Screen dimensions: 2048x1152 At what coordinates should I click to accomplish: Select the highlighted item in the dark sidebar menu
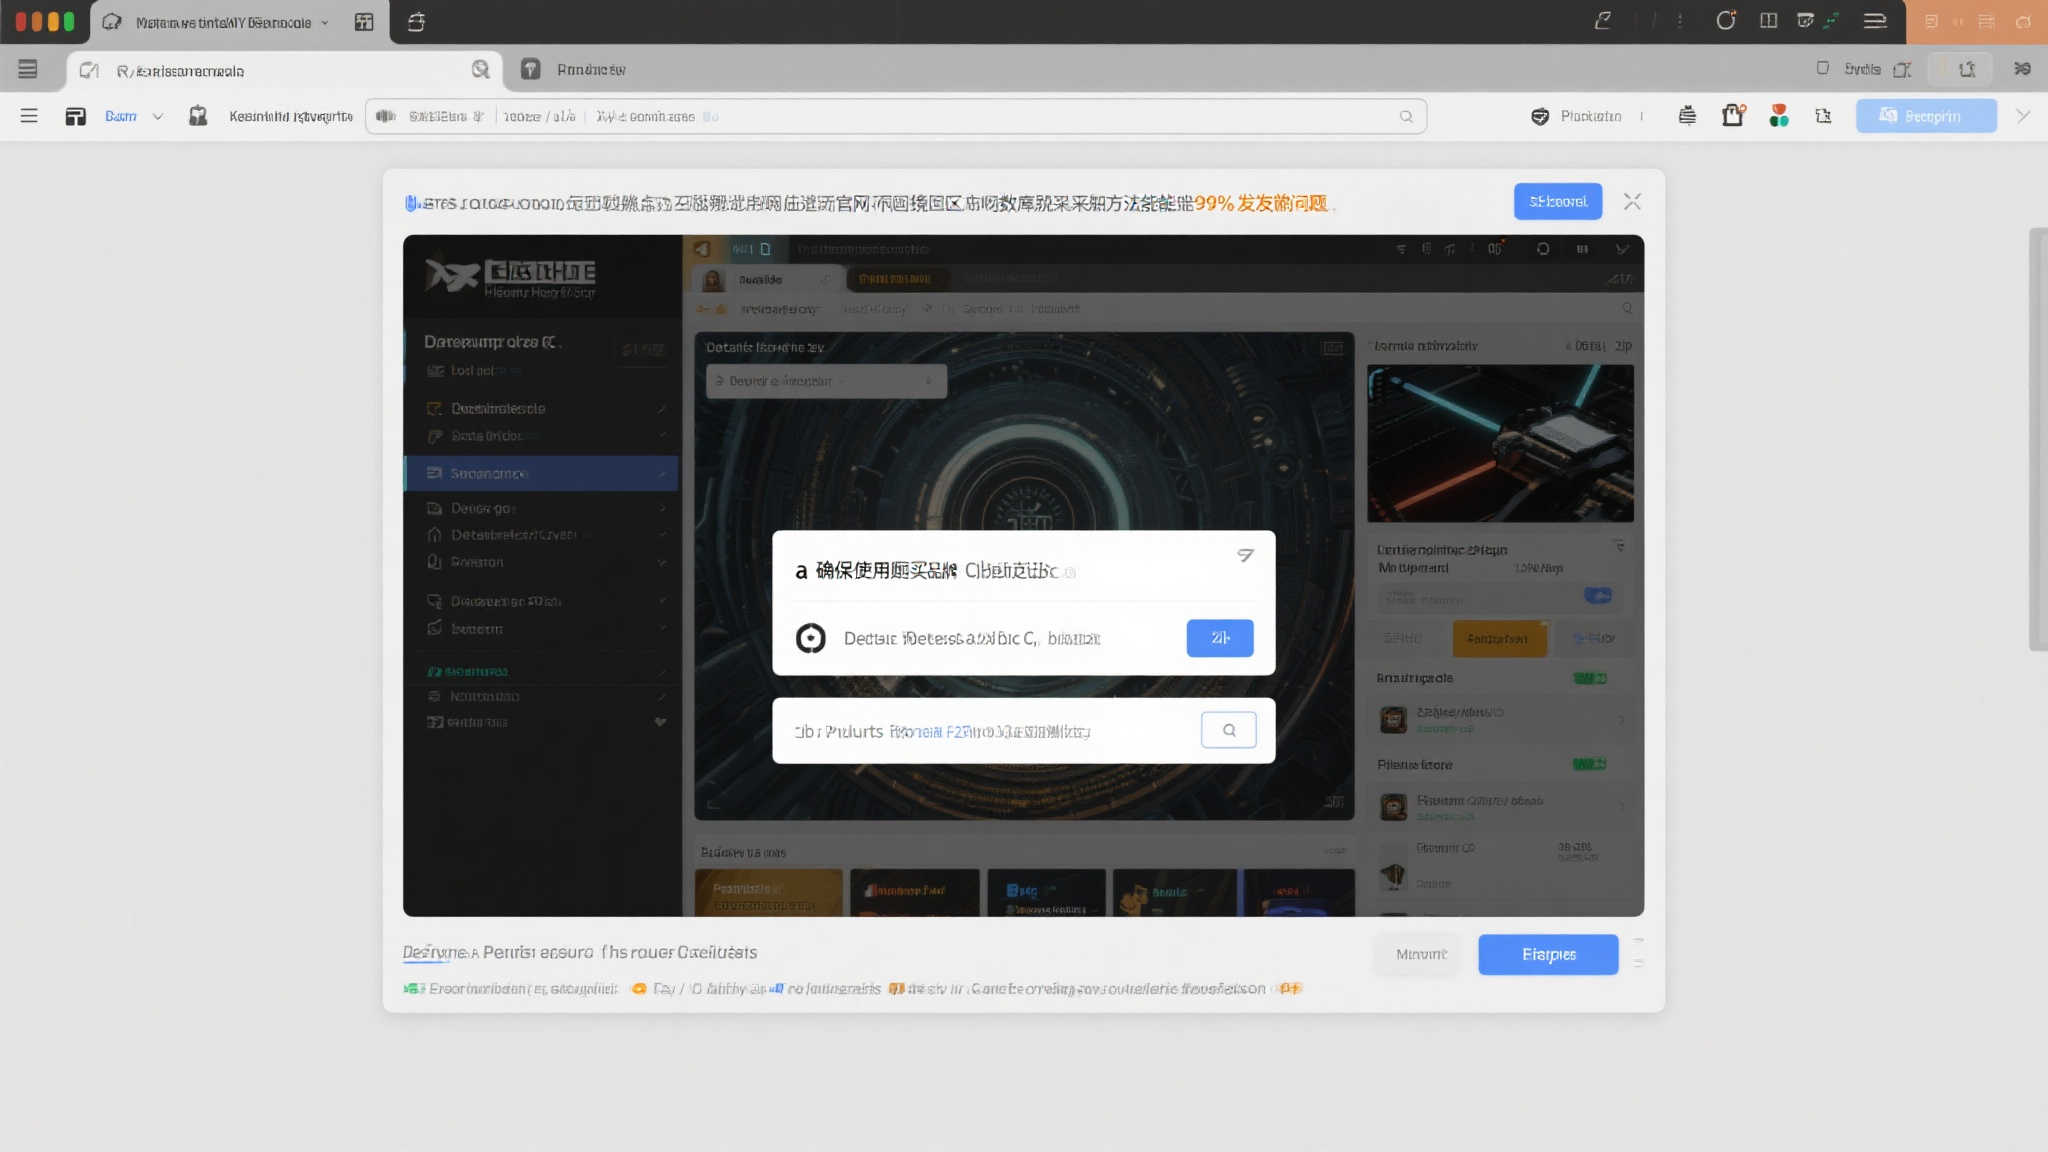[x=520, y=473]
